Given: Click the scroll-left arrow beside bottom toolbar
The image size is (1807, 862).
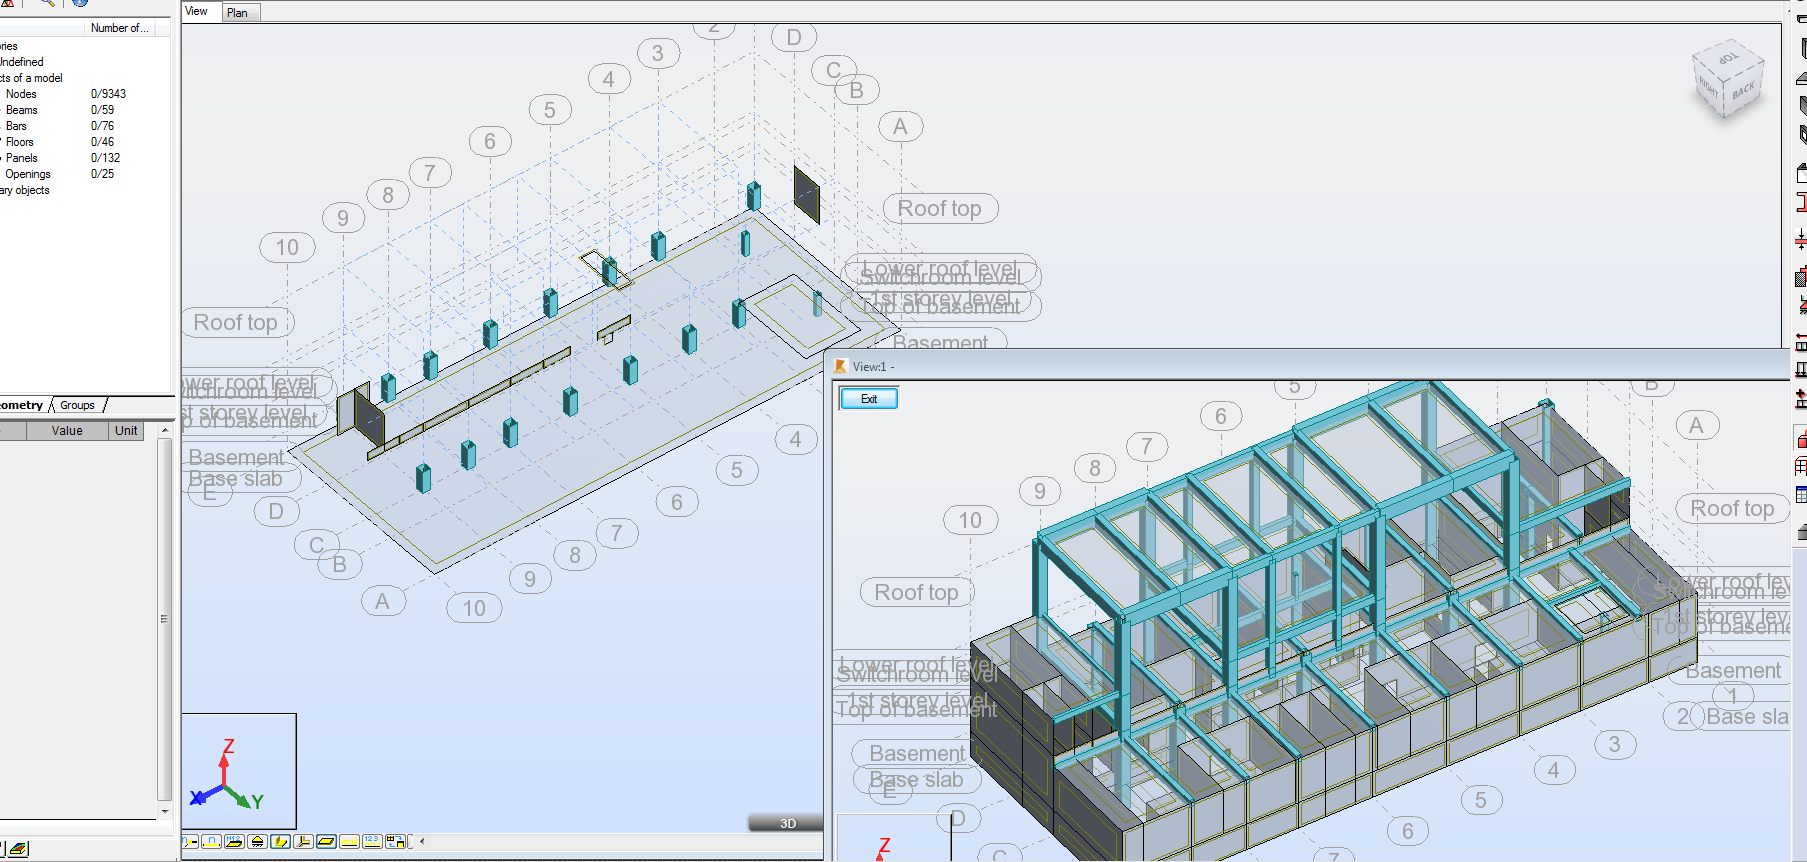Looking at the screenshot, I should (x=422, y=842).
